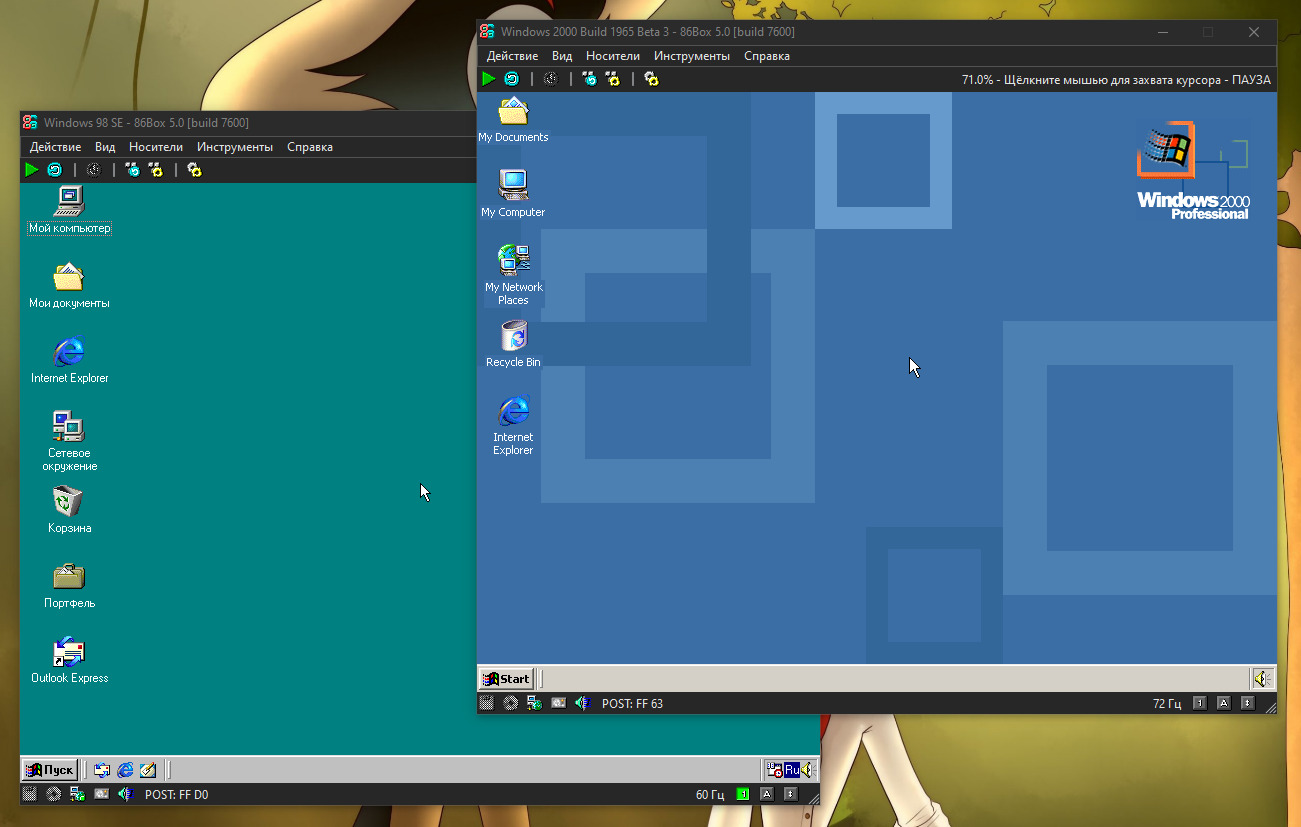Select the Мои документы desktop icon
This screenshot has height=827, width=1301.
69,285
